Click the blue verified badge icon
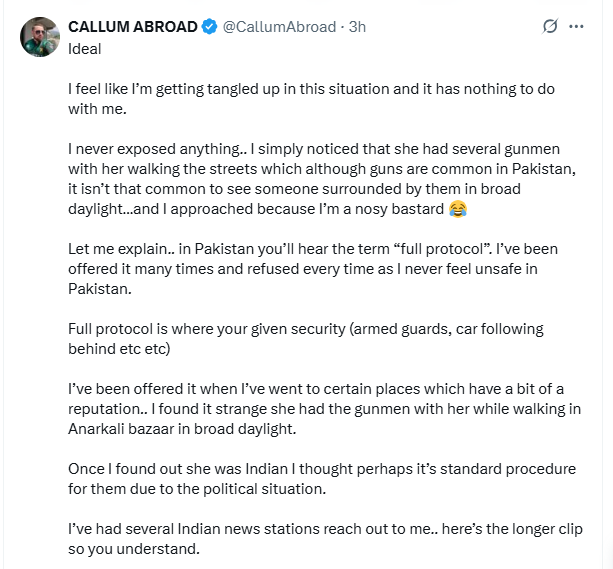Viewport: 613px width, 569px height. pos(207,27)
